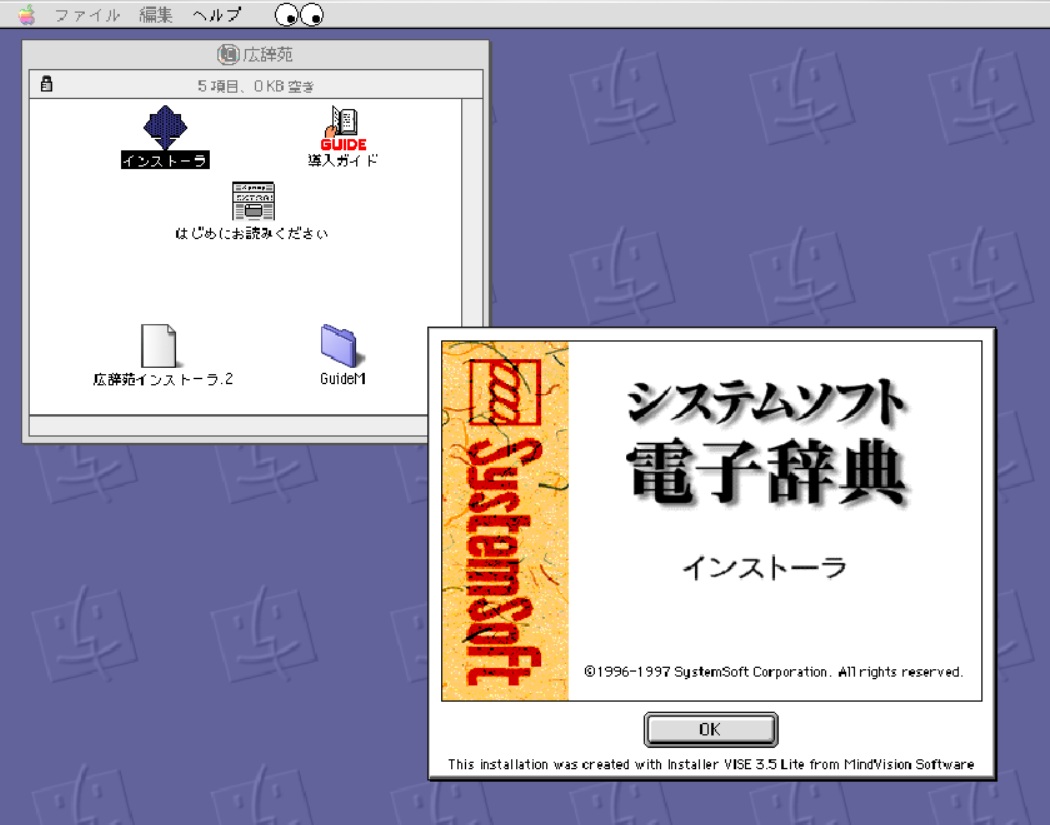This screenshot has height=825, width=1050.
Task: Select the インストーラ installer icon
Action: tap(165, 127)
